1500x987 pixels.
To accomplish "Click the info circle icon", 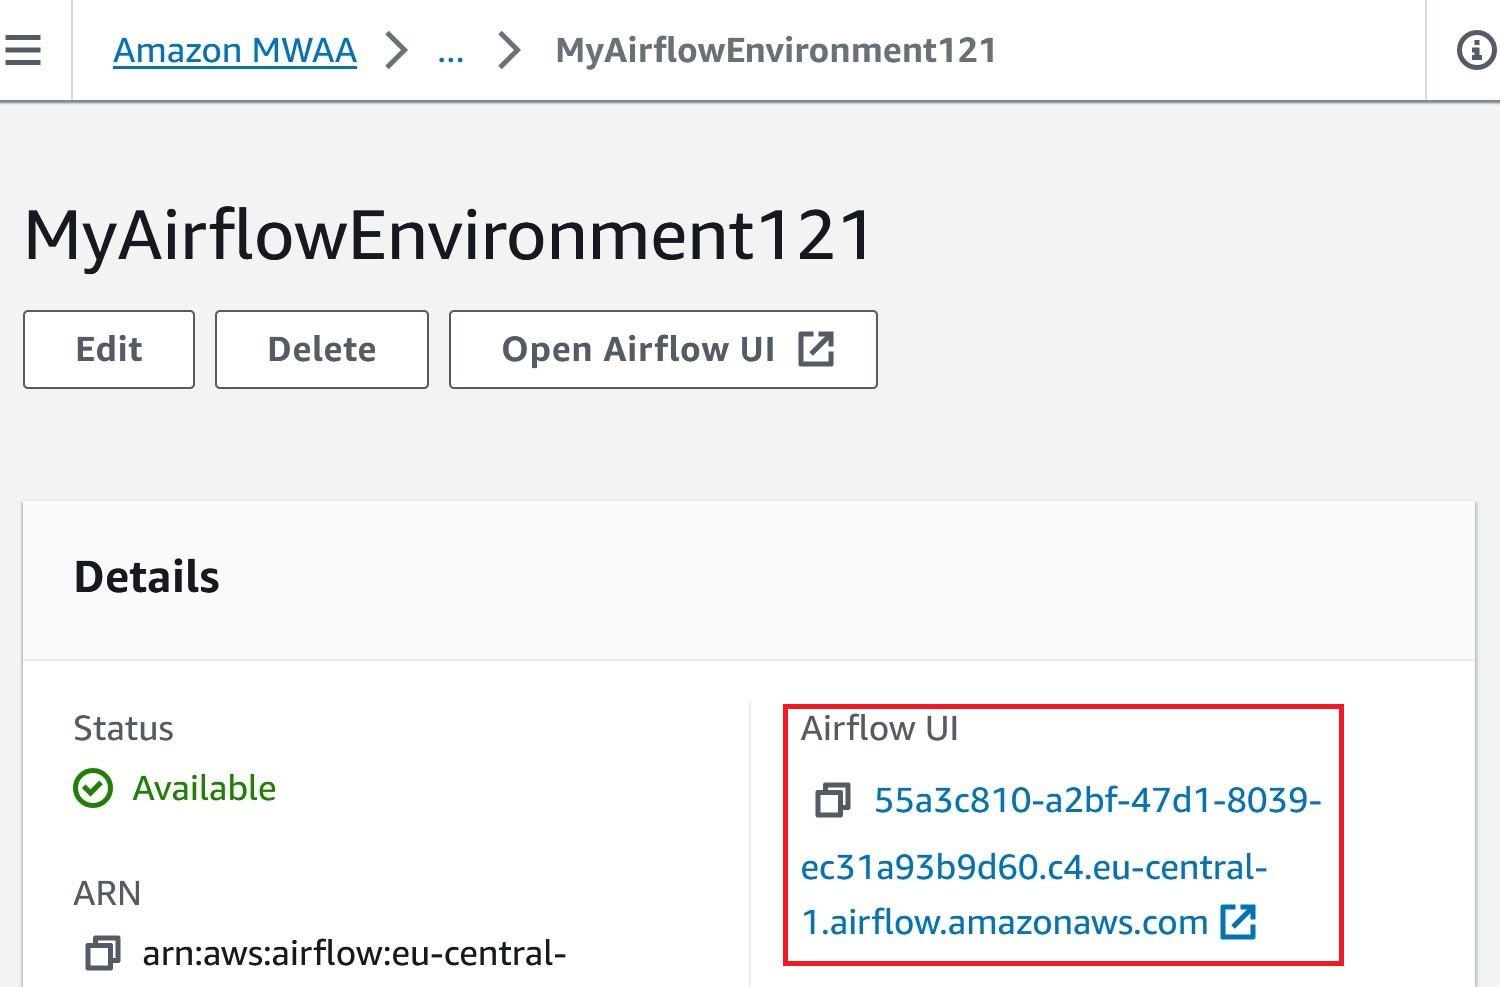I will pyautogui.click(x=1476, y=50).
